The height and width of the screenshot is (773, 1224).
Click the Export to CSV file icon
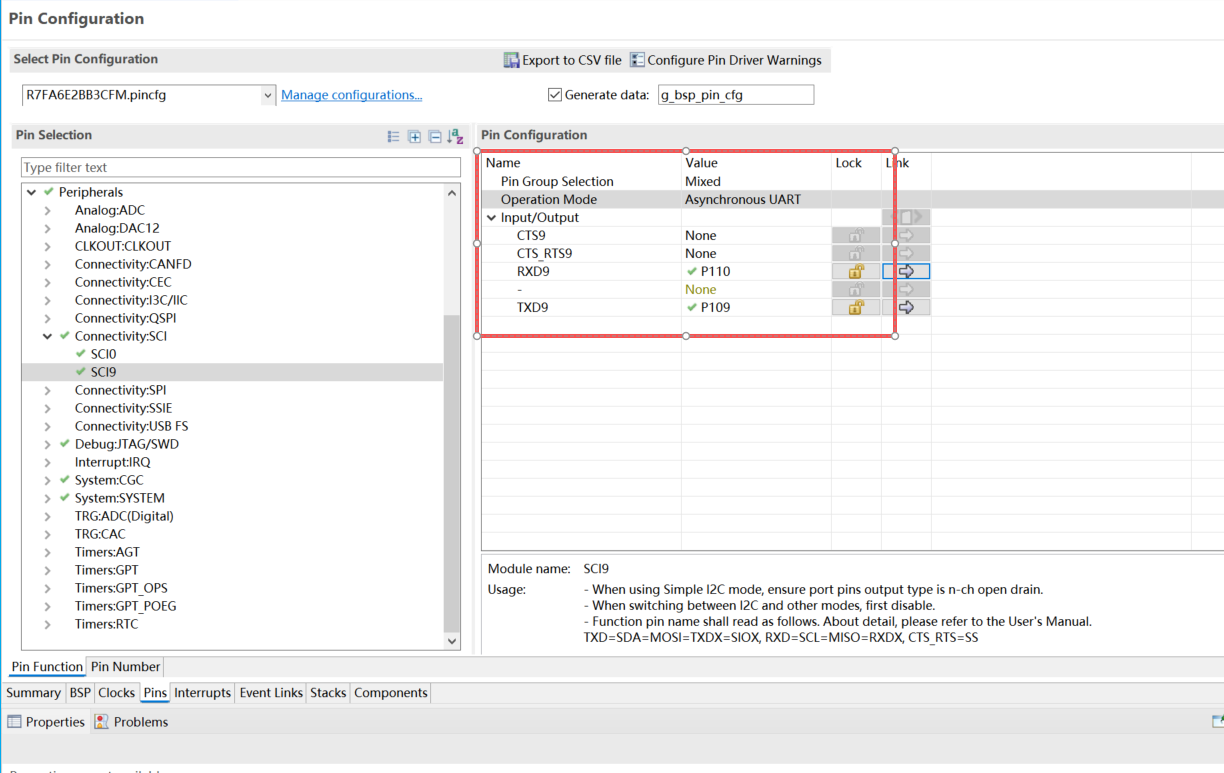click(x=511, y=60)
